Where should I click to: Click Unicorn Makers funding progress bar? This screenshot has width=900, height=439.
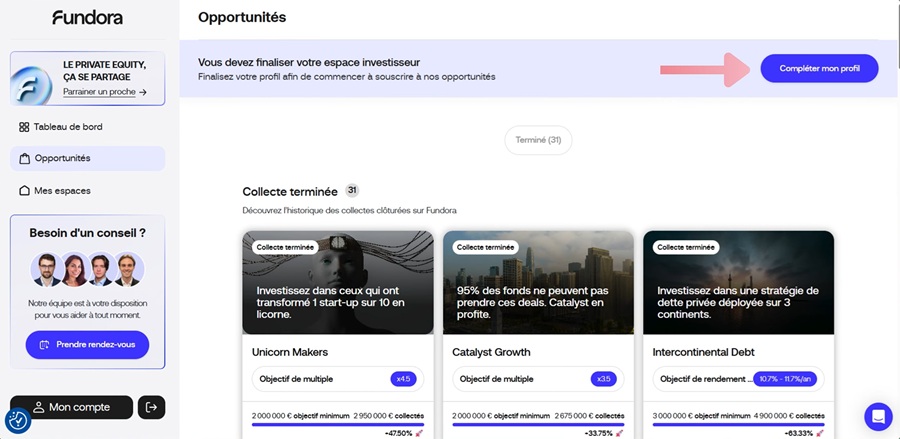click(x=338, y=425)
